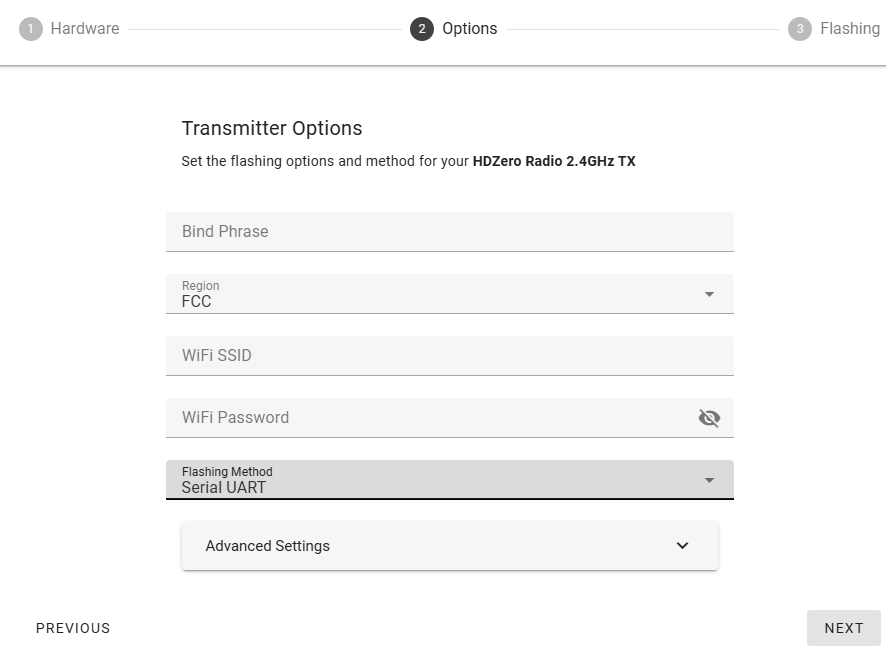Click the Transmitter Options heading
Screen dimensions: 886x655
pos(272,128)
